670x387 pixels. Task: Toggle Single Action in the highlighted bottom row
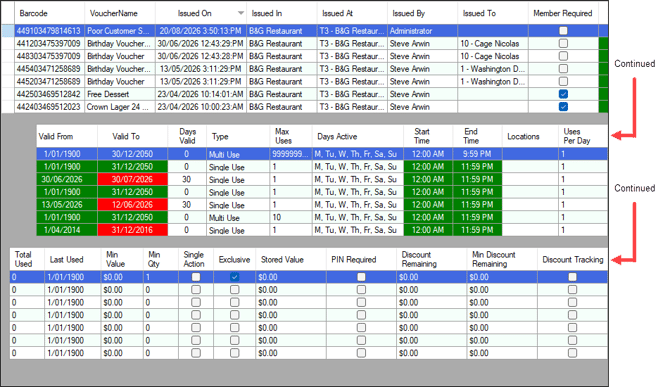[196, 277]
